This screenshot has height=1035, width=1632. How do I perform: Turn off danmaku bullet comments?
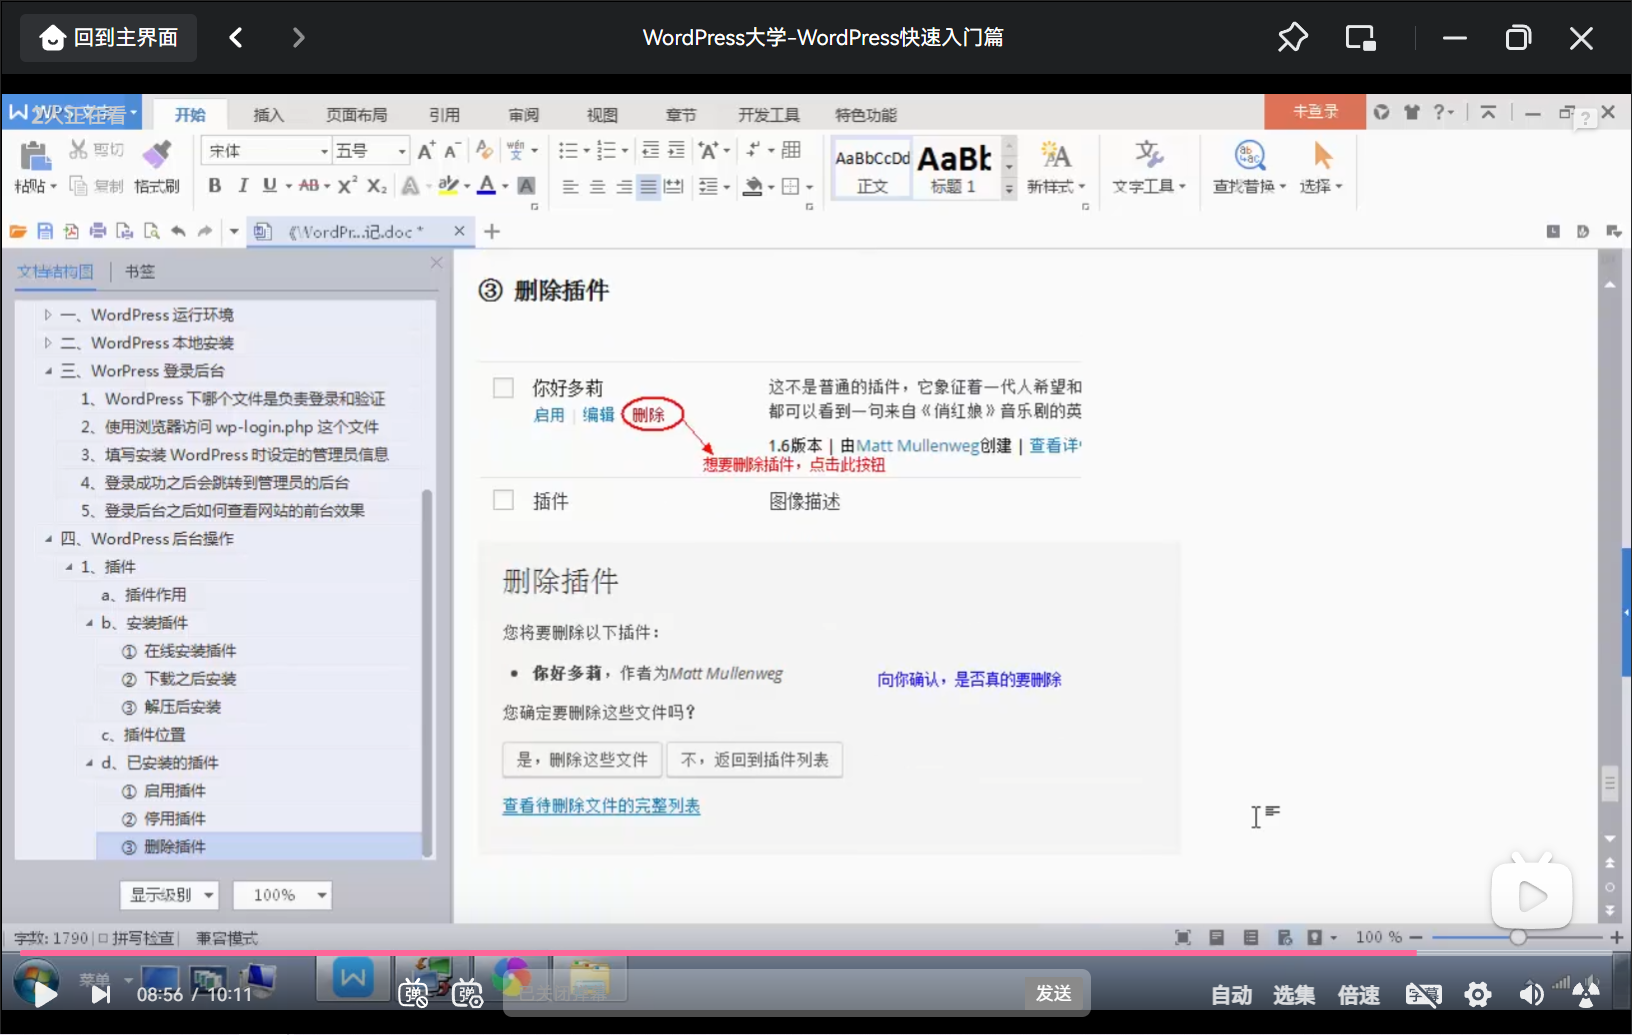(x=413, y=994)
